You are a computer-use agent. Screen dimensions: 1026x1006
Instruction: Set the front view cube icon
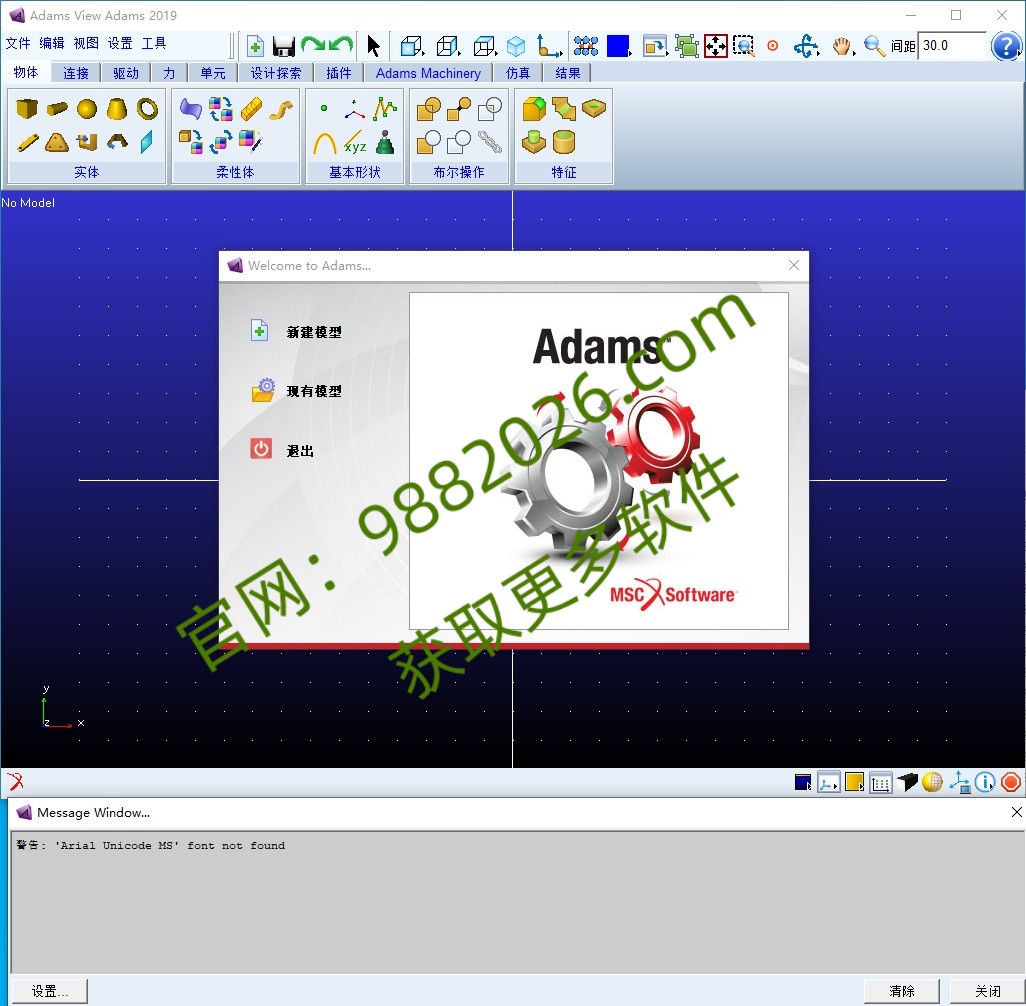pos(412,46)
